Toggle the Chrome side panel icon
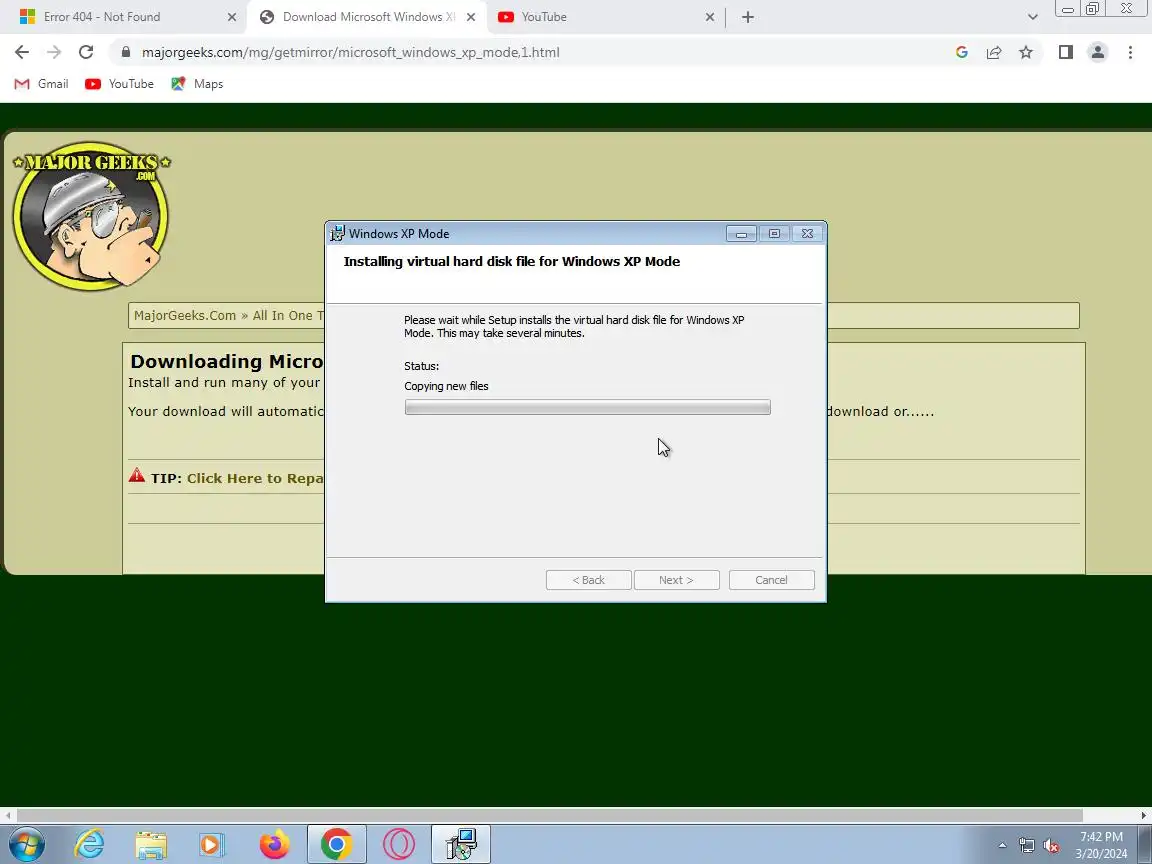 tap(1065, 52)
